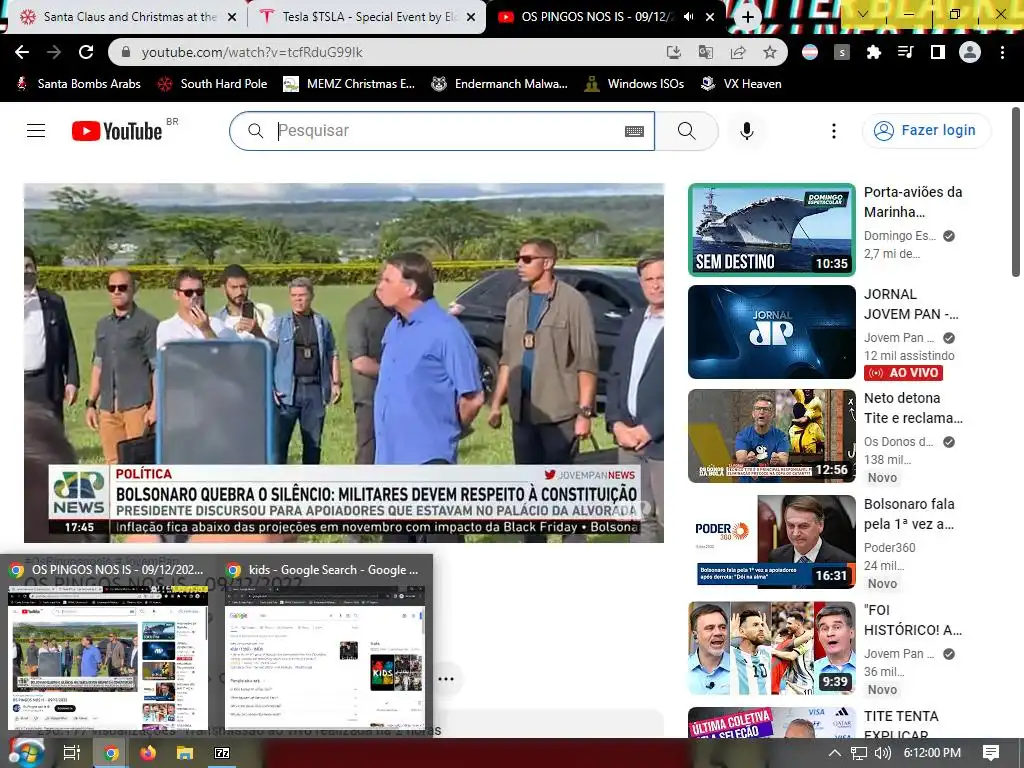Open media control icon in the Chrome toolbar
Image resolution: width=1024 pixels, height=768 pixels.
pyautogui.click(x=906, y=52)
